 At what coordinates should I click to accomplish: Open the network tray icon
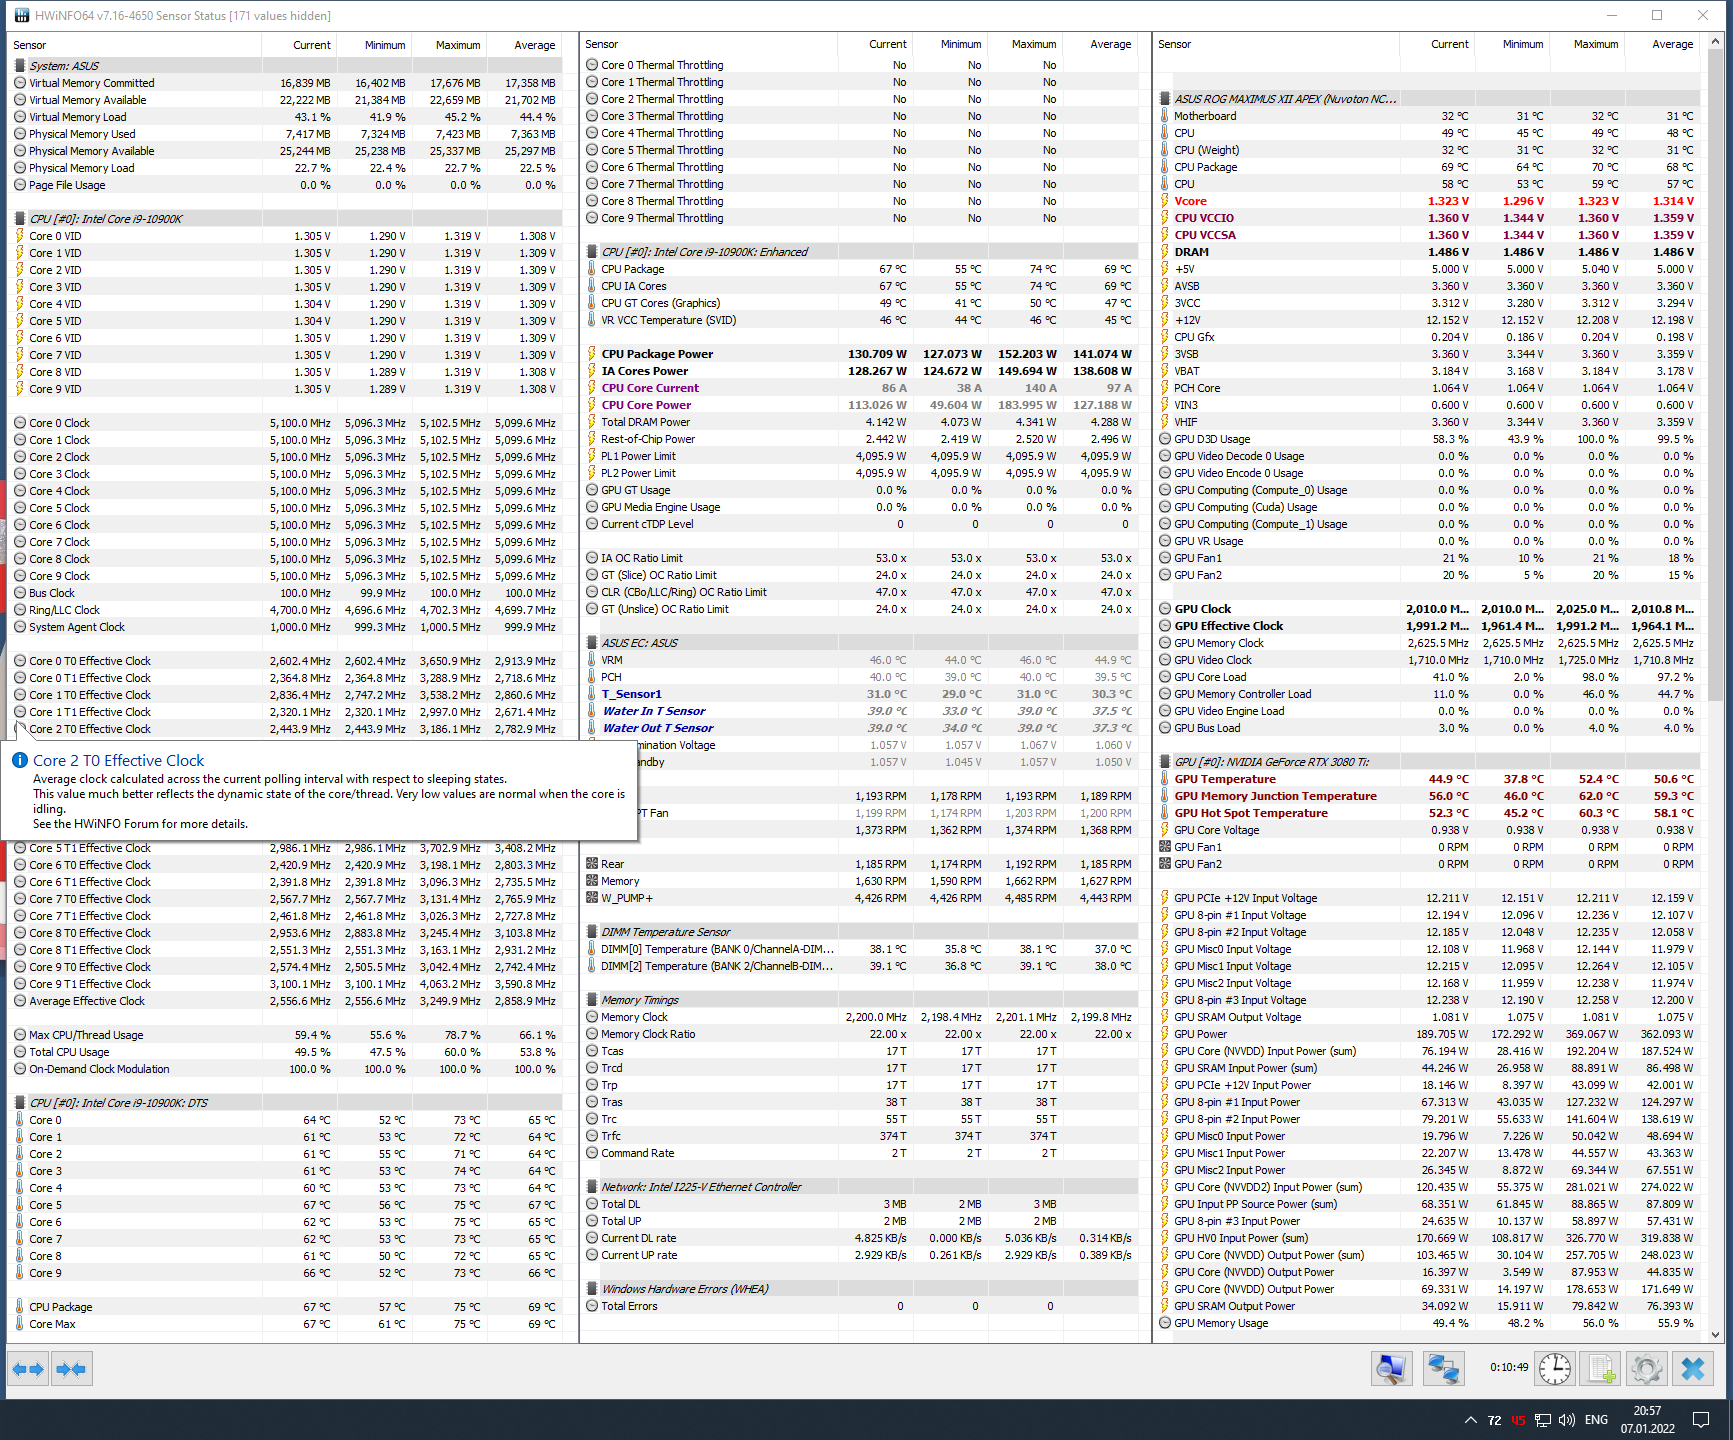1543,1420
